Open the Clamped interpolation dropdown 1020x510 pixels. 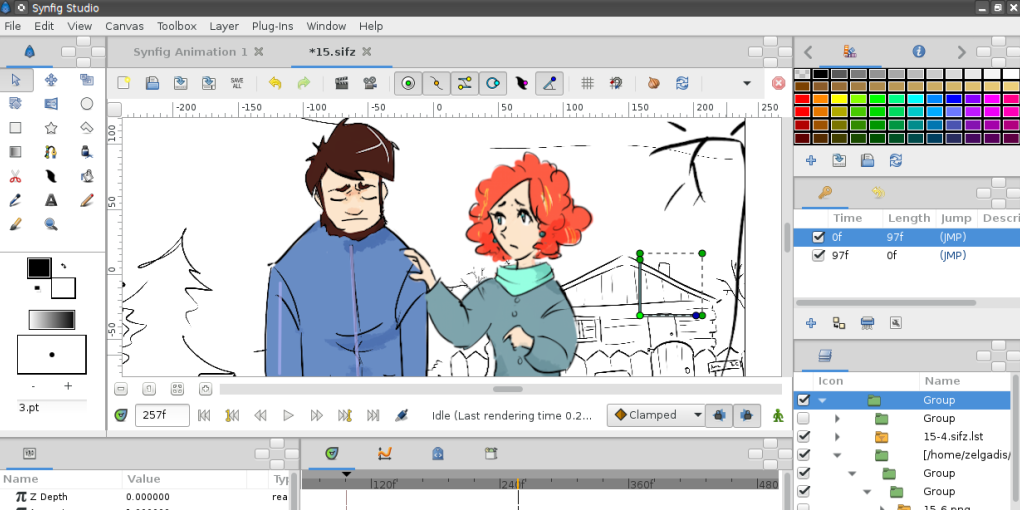pos(653,415)
